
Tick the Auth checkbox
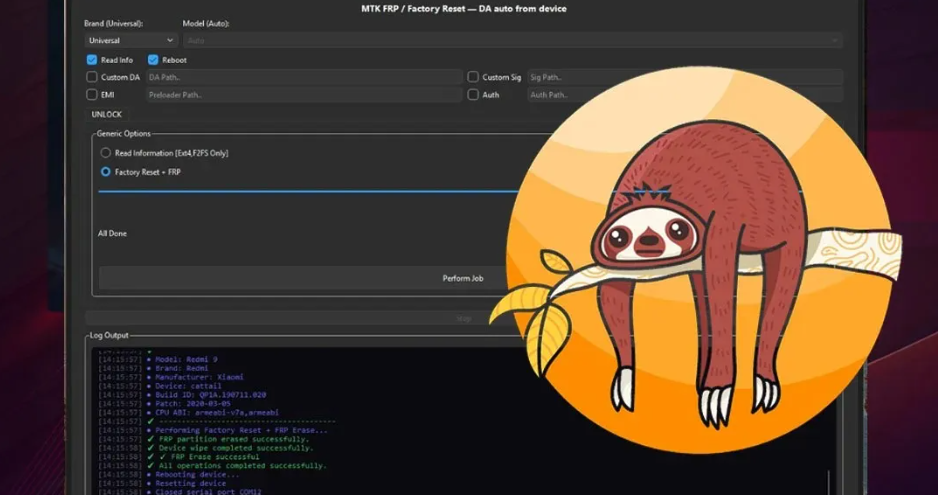pyautogui.click(x=473, y=95)
